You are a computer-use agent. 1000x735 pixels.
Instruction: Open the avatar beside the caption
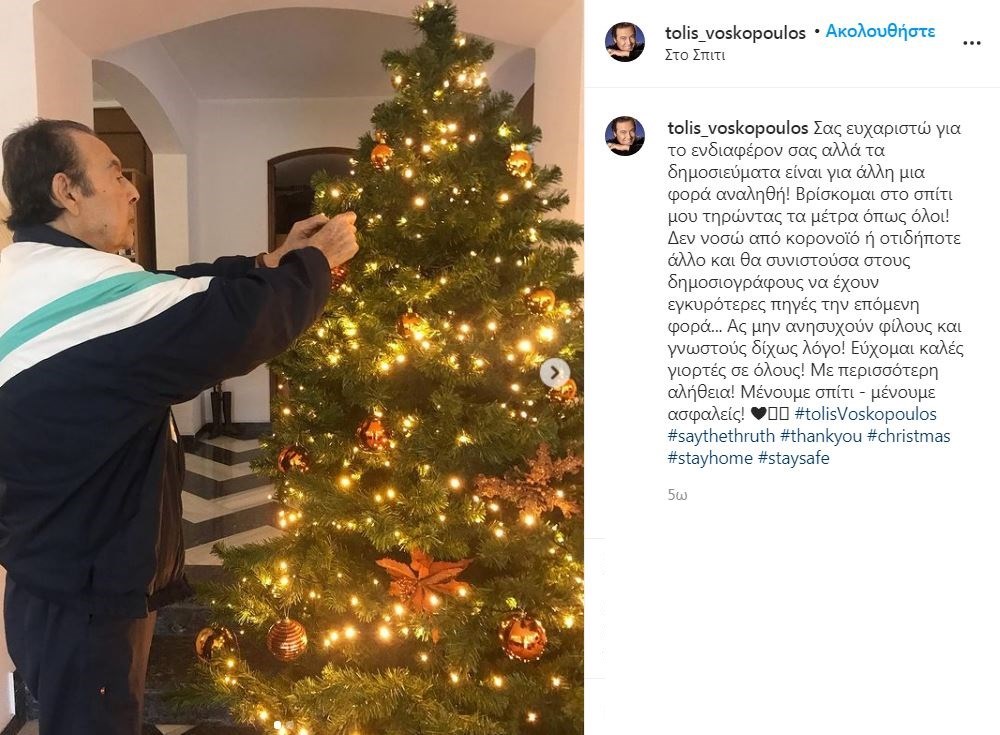click(x=624, y=137)
